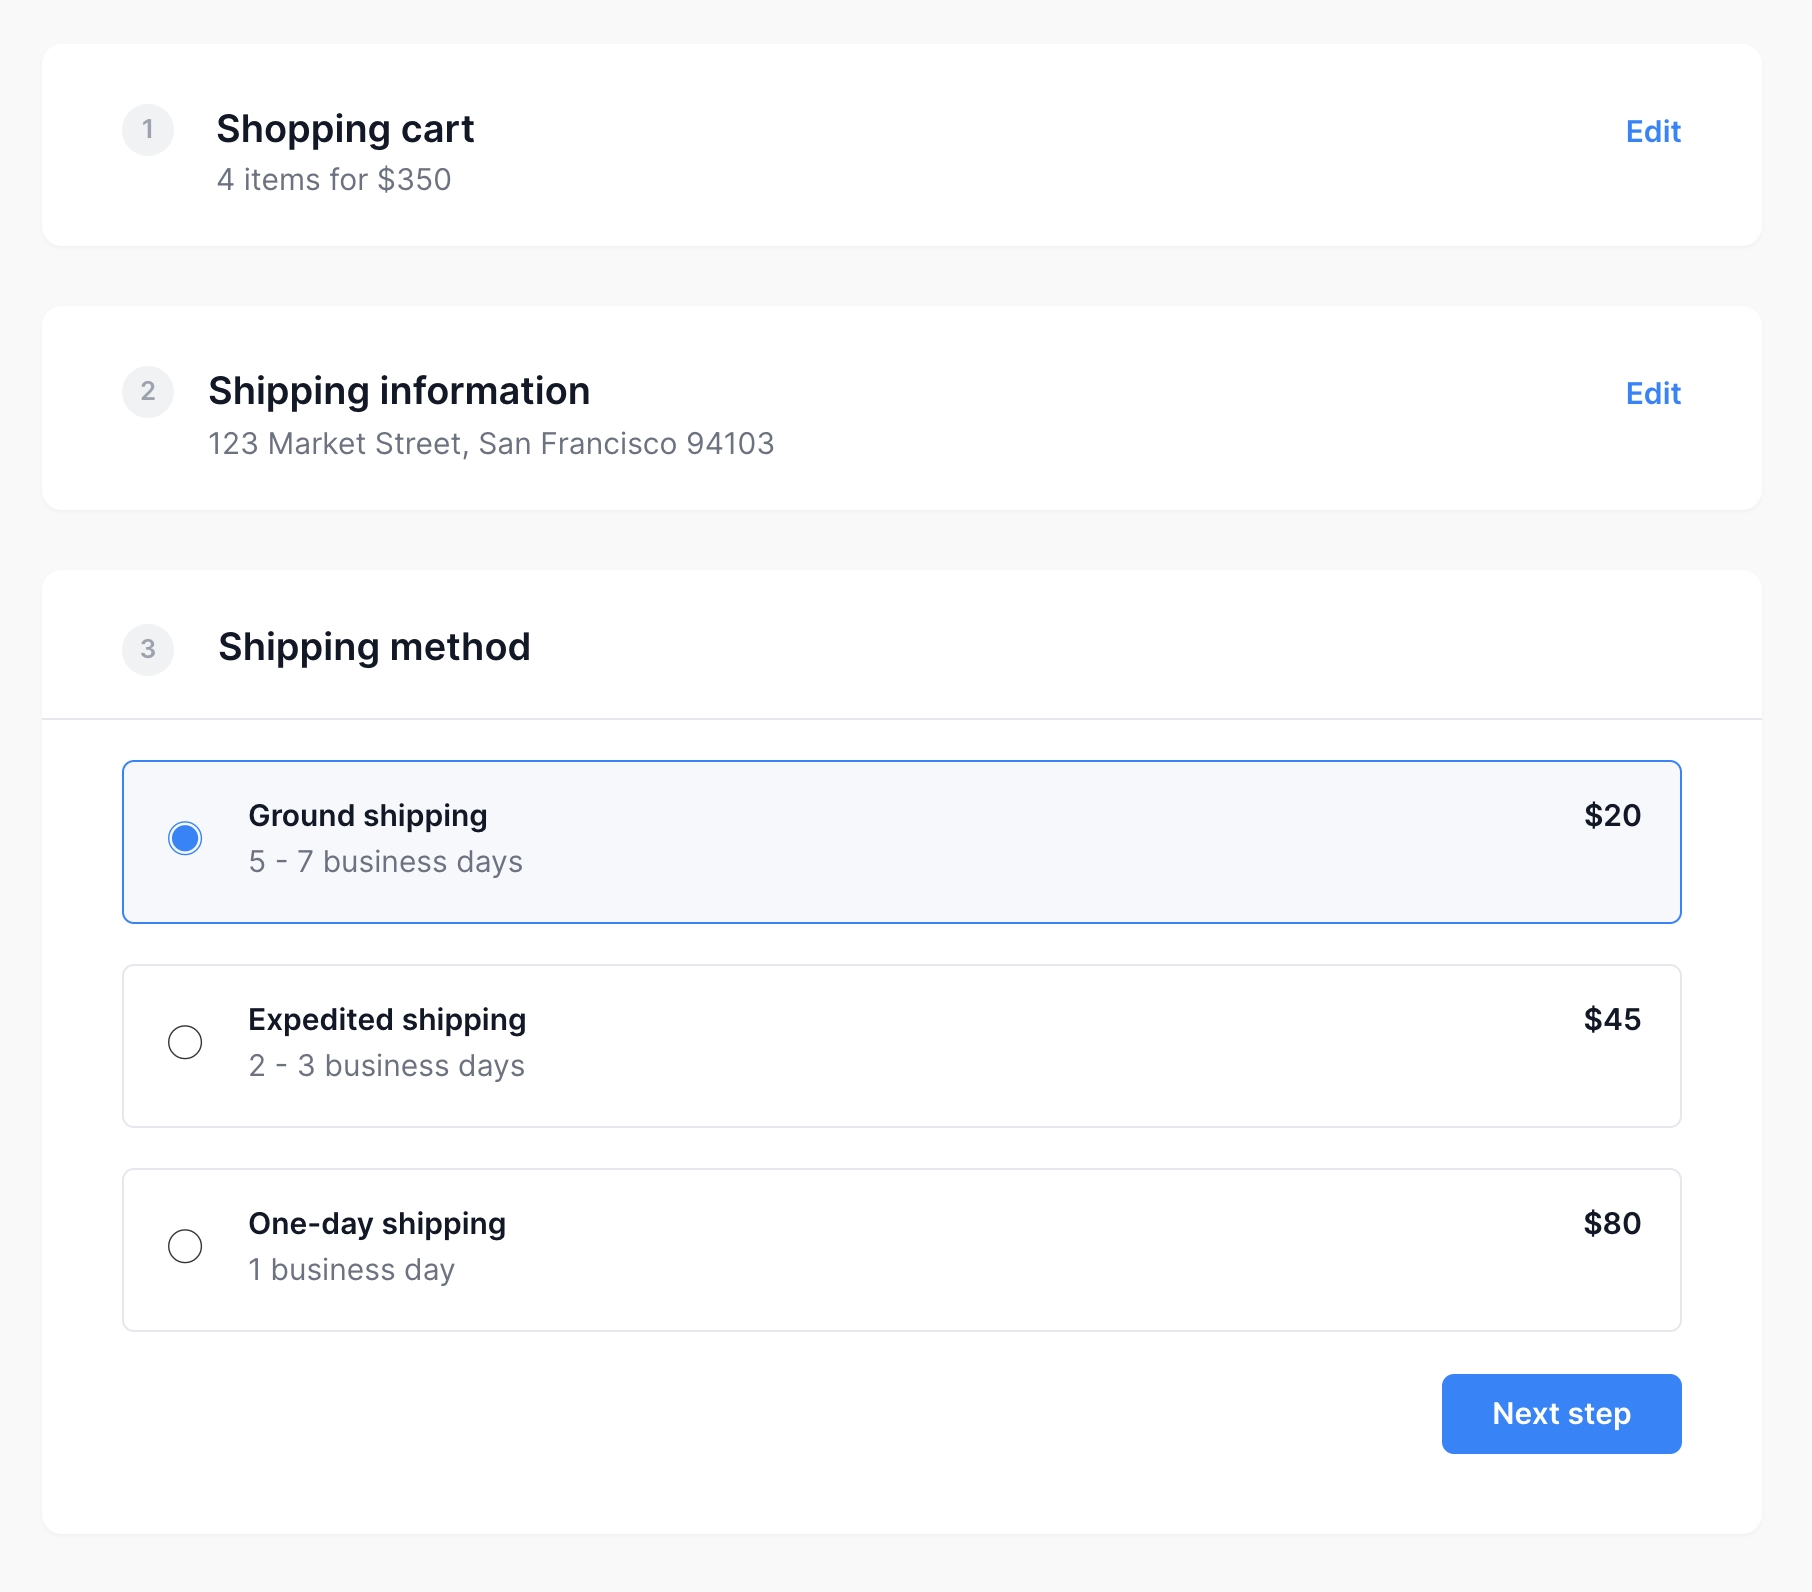The width and height of the screenshot is (1812, 1592).
Task: Choose the One-day shipping radio button
Action: click(185, 1246)
